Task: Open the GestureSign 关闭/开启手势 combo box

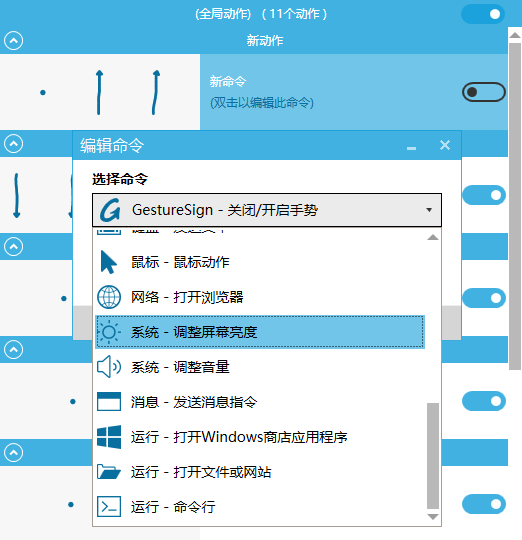Action: tap(267, 210)
